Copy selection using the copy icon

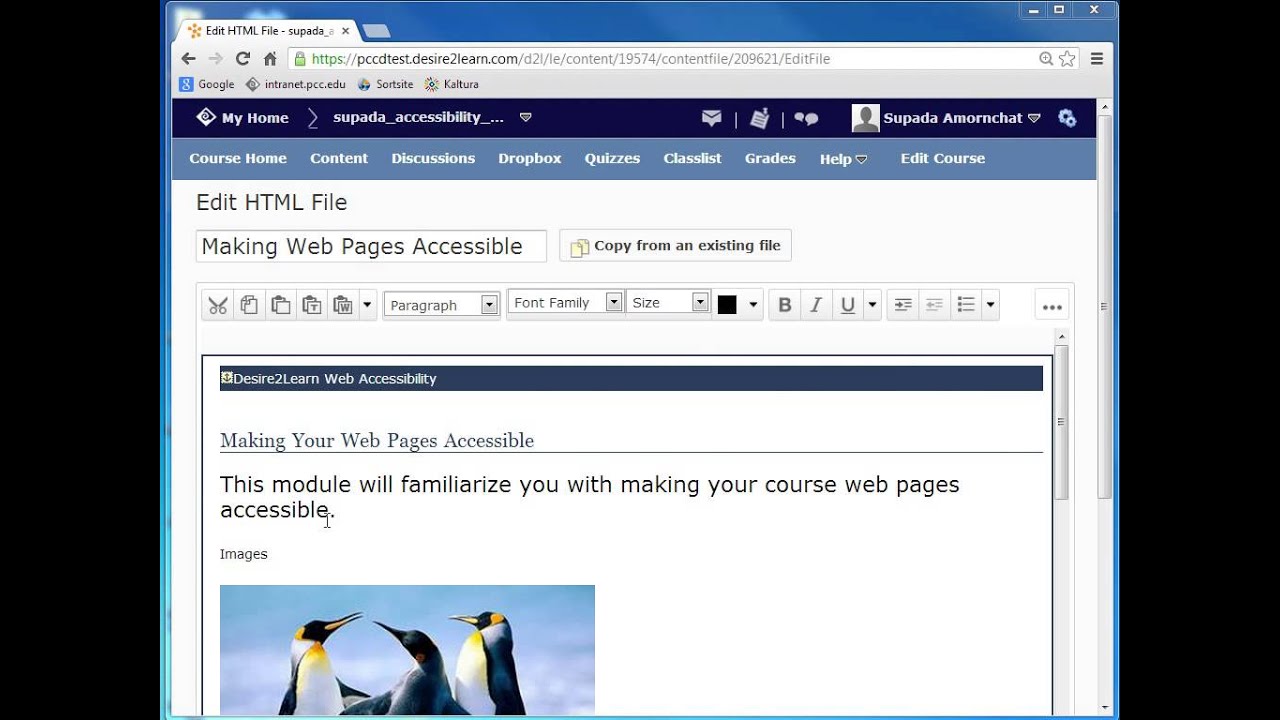coord(249,305)
